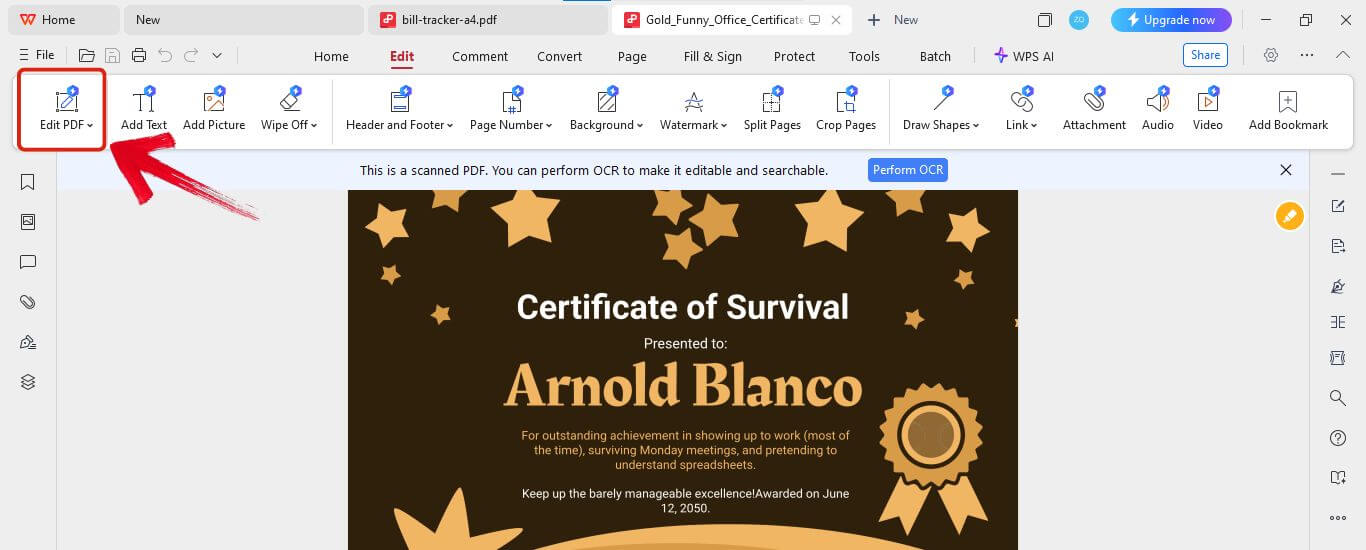Switch to the Home ribbon tab

(x=331, y=56)
